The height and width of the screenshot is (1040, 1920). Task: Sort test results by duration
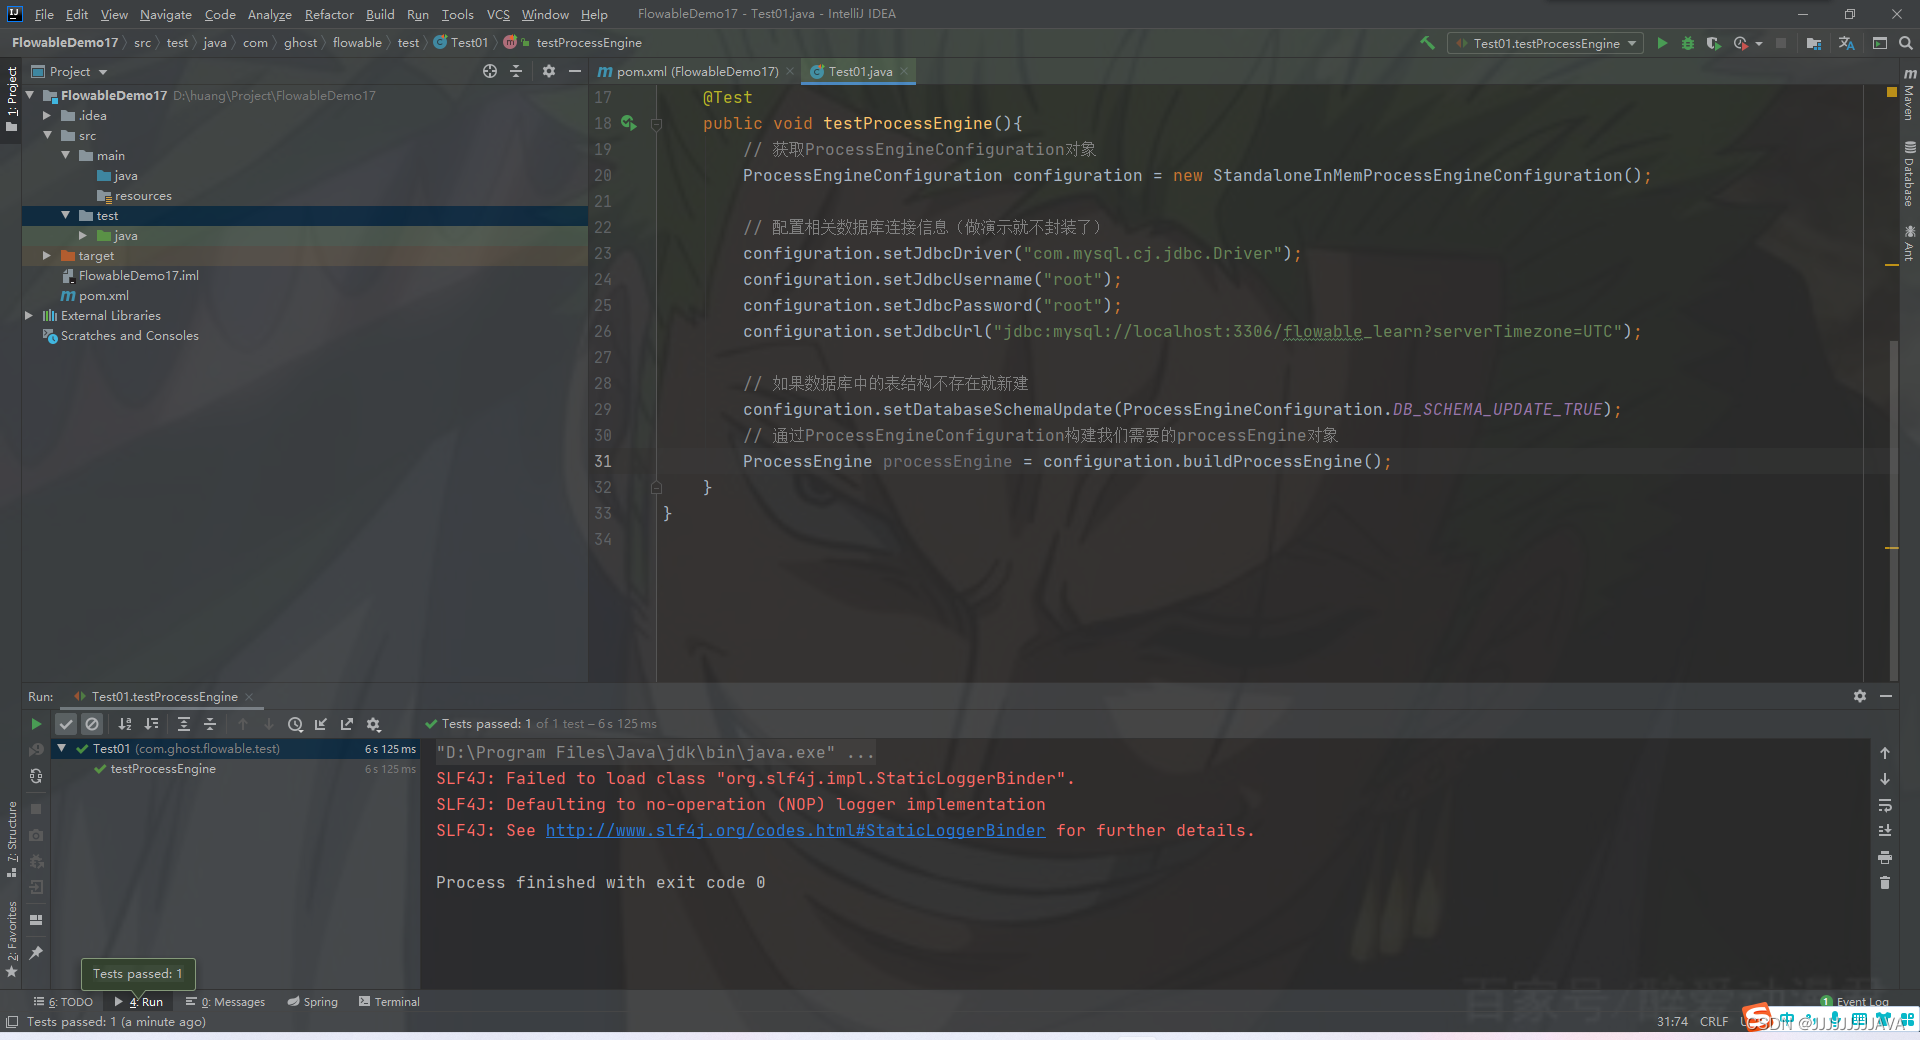(151, 724)
